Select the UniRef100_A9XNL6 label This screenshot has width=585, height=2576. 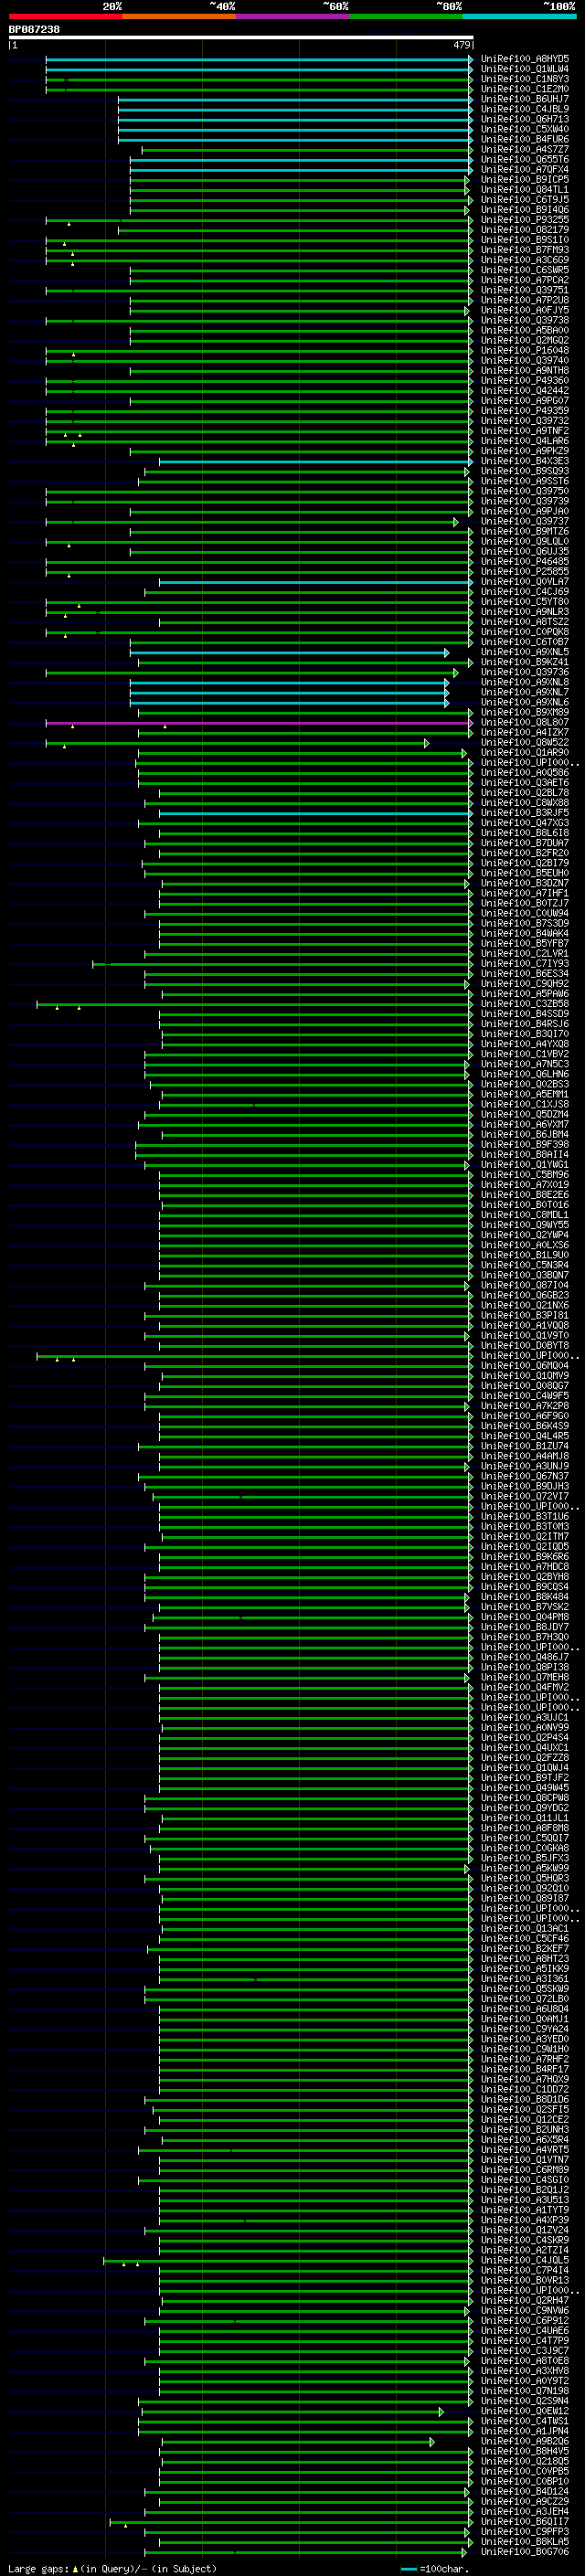[x=525, y=702]
